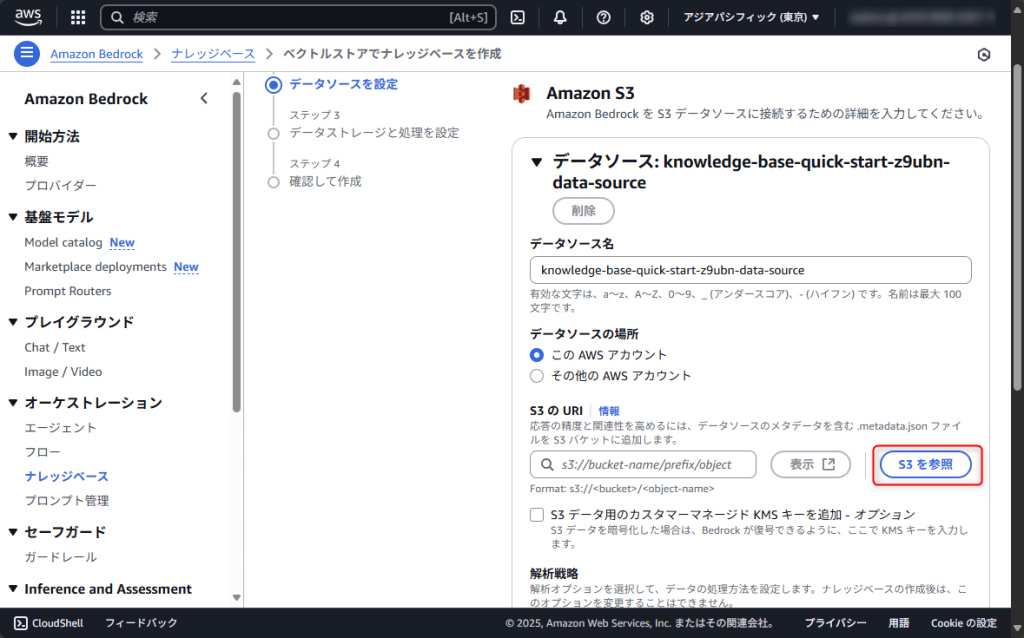Open the 用語 footer link

[899, 623]
